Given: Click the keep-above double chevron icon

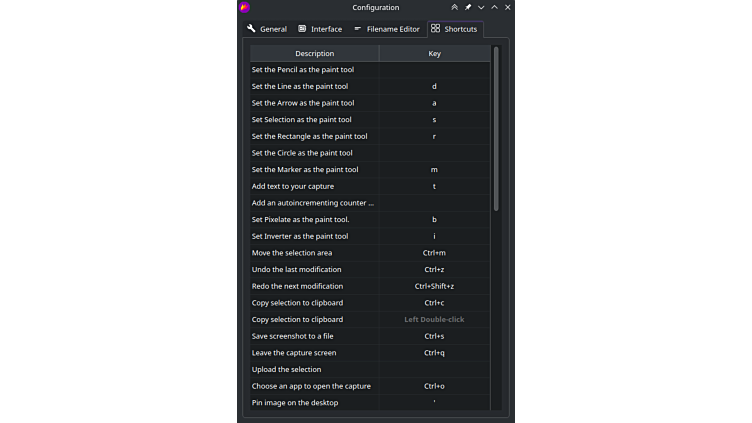Looking at the screenshot, I should pos(455,8).
